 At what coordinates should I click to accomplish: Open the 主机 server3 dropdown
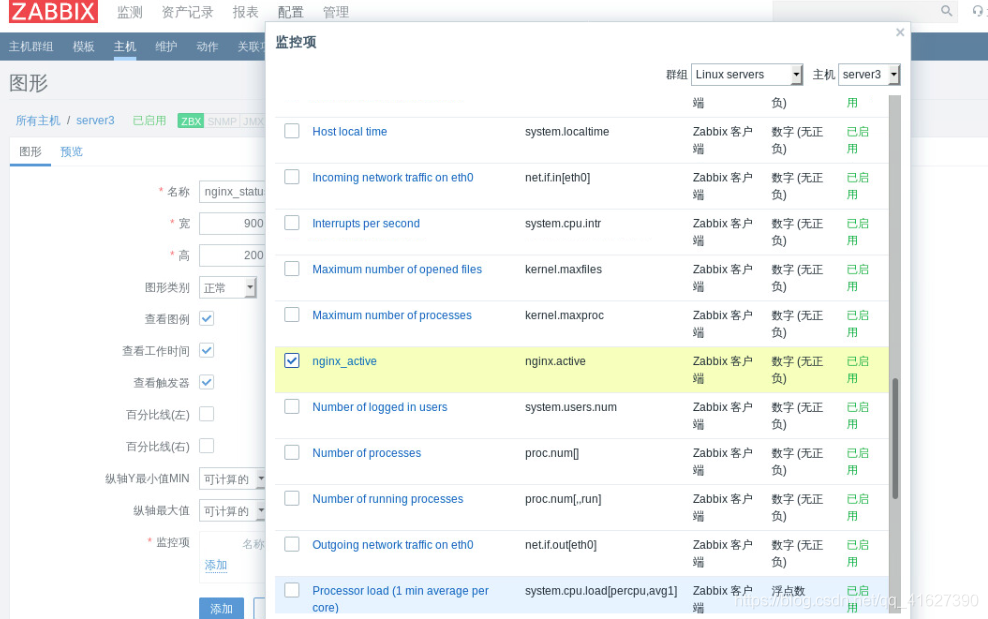pos(869,74)
